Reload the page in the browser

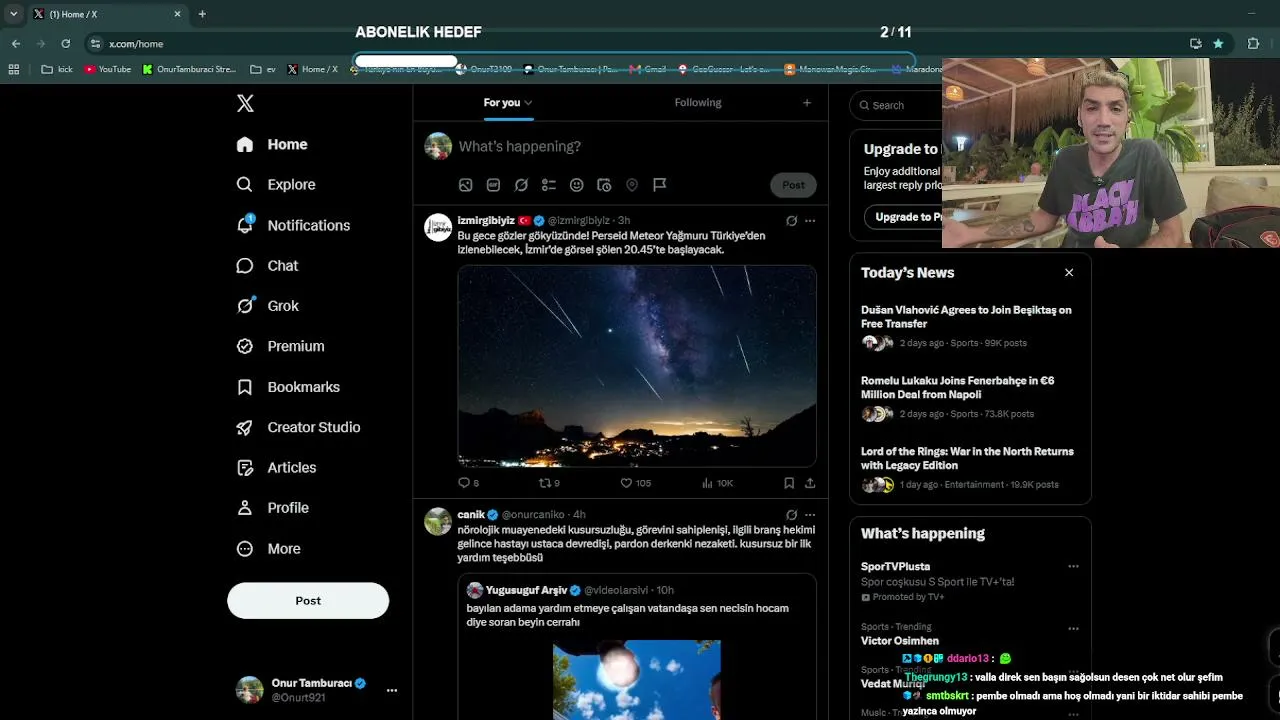point(66,44)
